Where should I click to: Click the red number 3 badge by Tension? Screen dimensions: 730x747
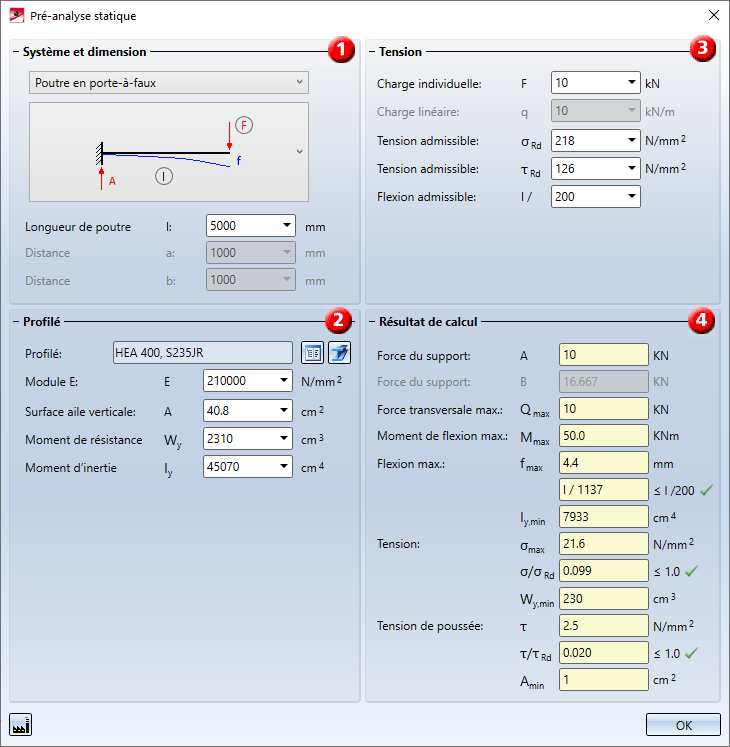[x=703, y=48]
